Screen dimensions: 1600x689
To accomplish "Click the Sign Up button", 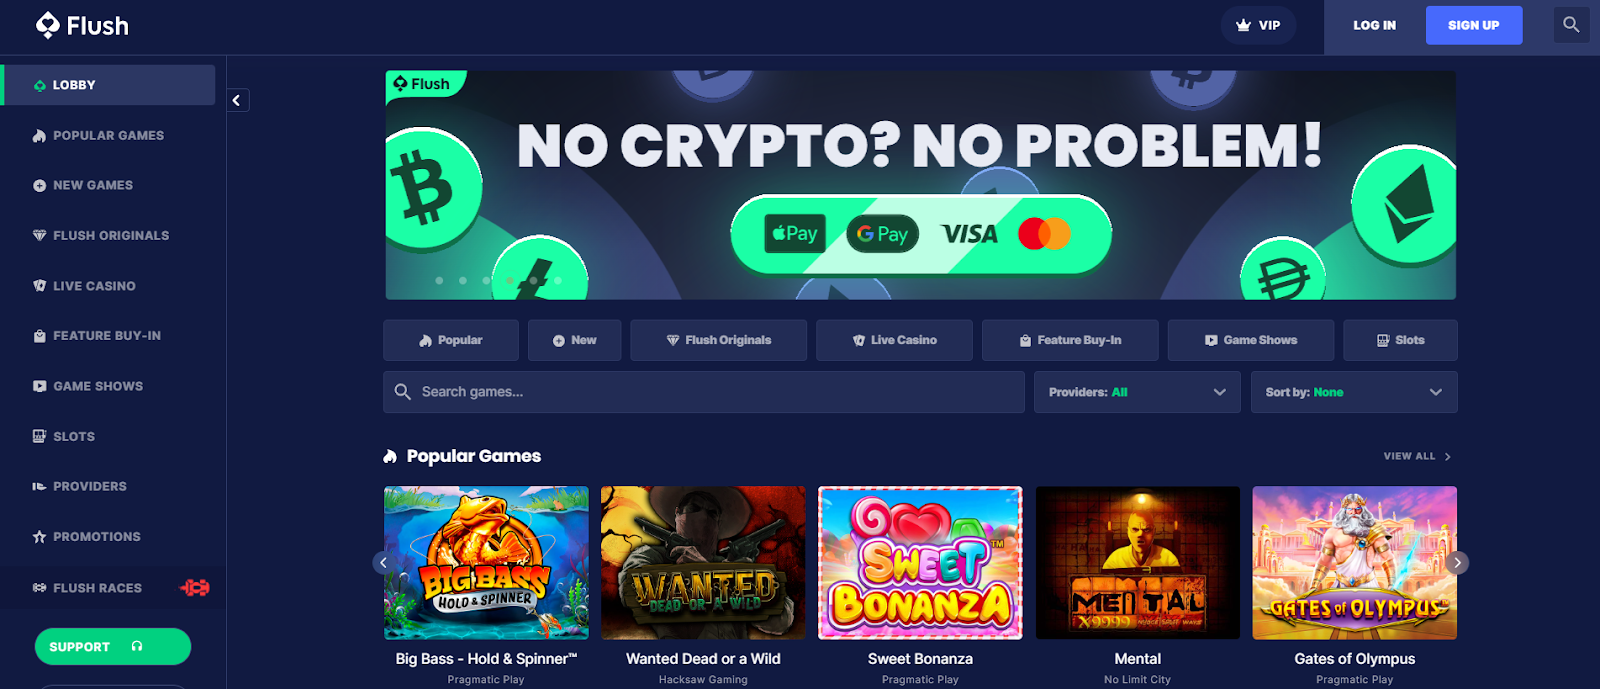I will [1474, 25].
